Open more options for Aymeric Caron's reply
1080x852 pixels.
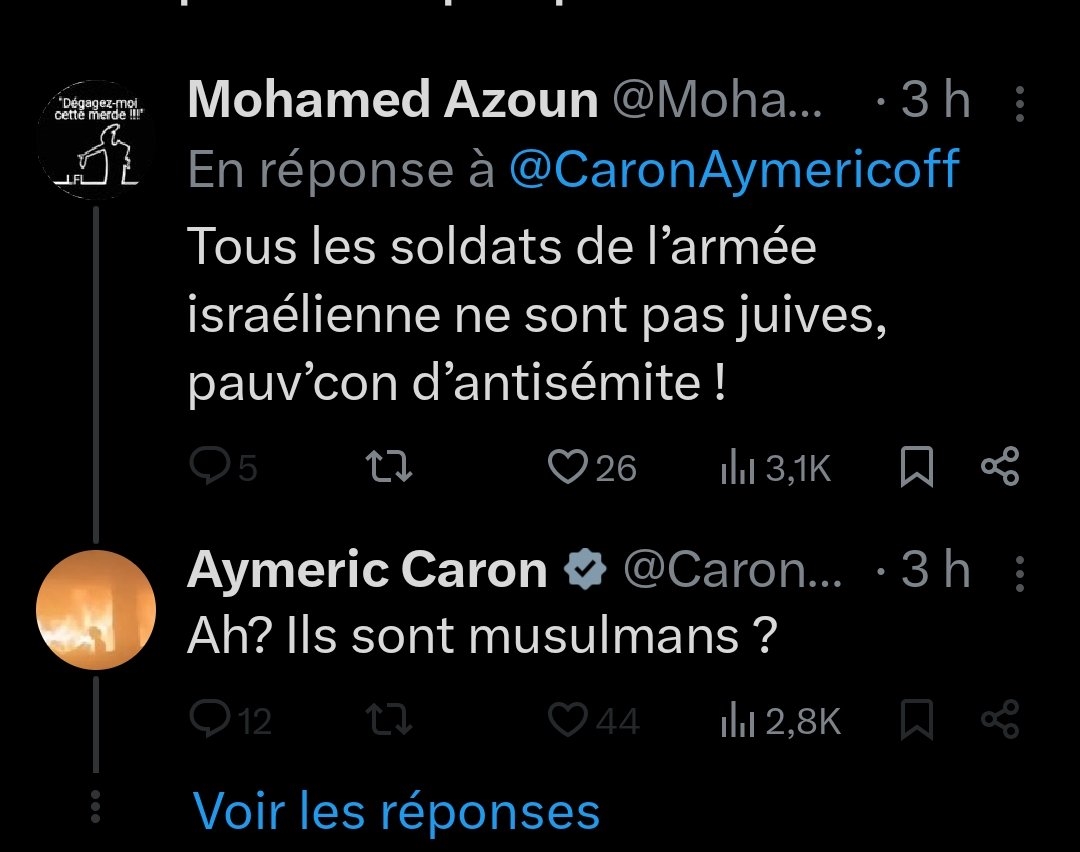[x=1019, y=572]
